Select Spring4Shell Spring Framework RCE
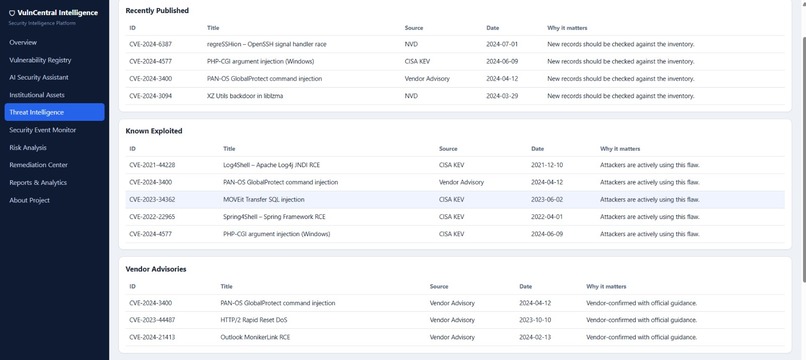Image resolution: width=806 pixels, height=360 pixels. pyautogui.click(x=274, y=217)
